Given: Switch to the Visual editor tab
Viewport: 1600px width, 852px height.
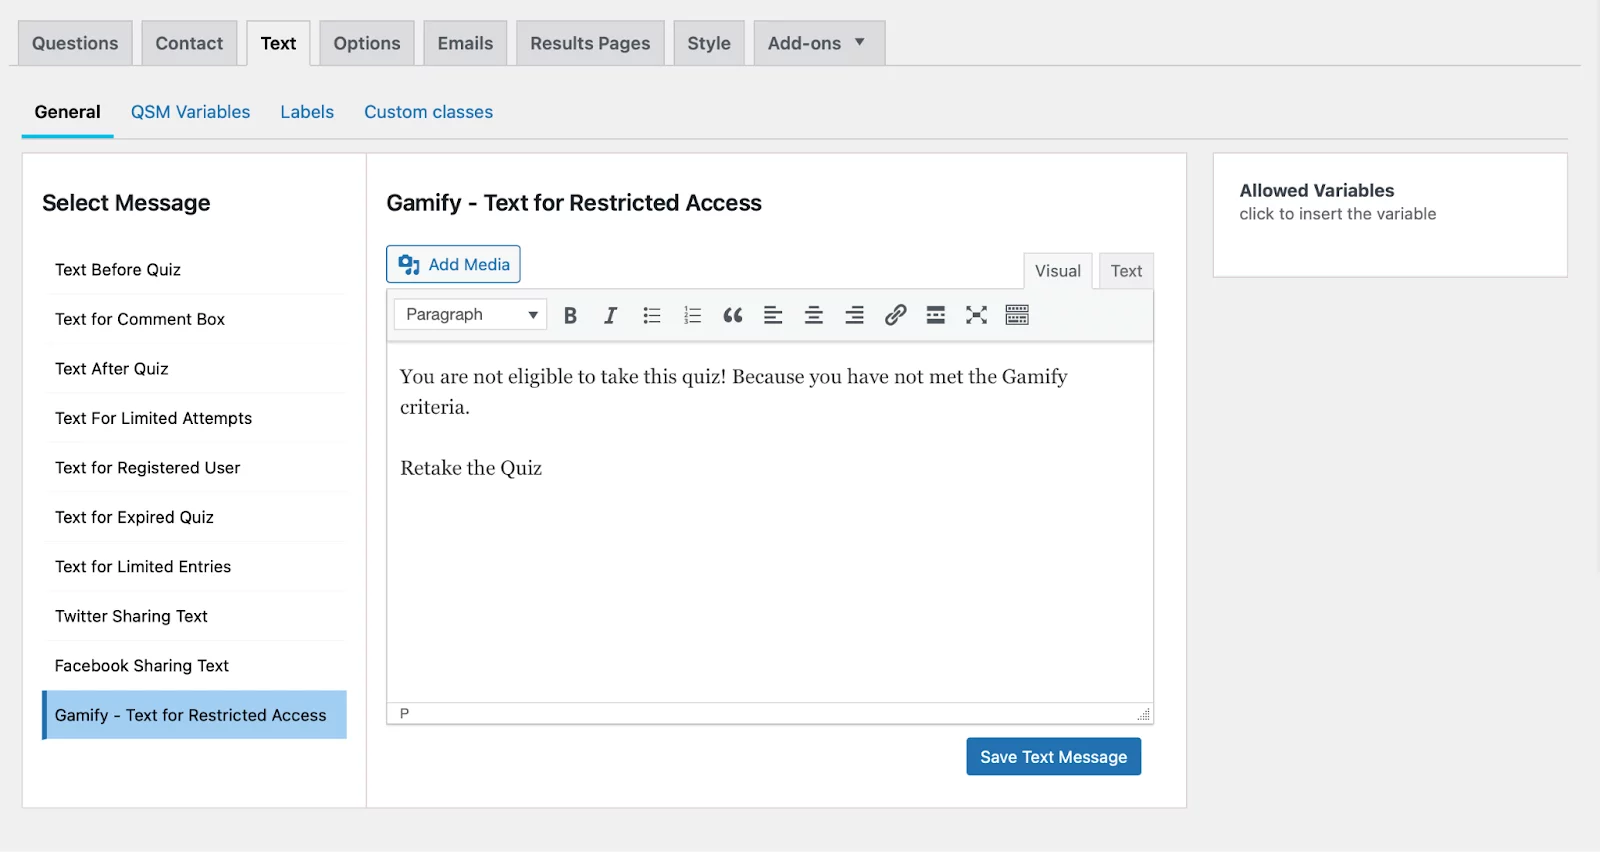Looking at the screenshot, I should 1058,271.
